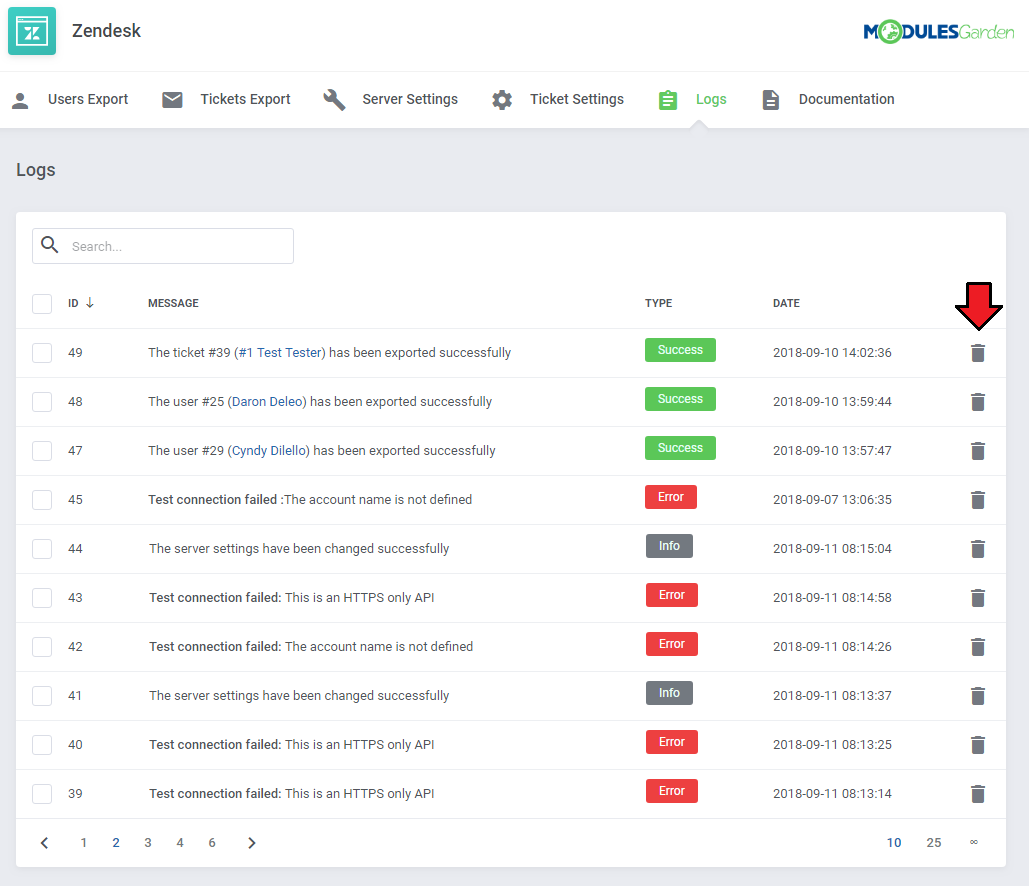Go to next page with right chevron
The height and width of the screenshot is (886, 1029).
click(251, 843)
